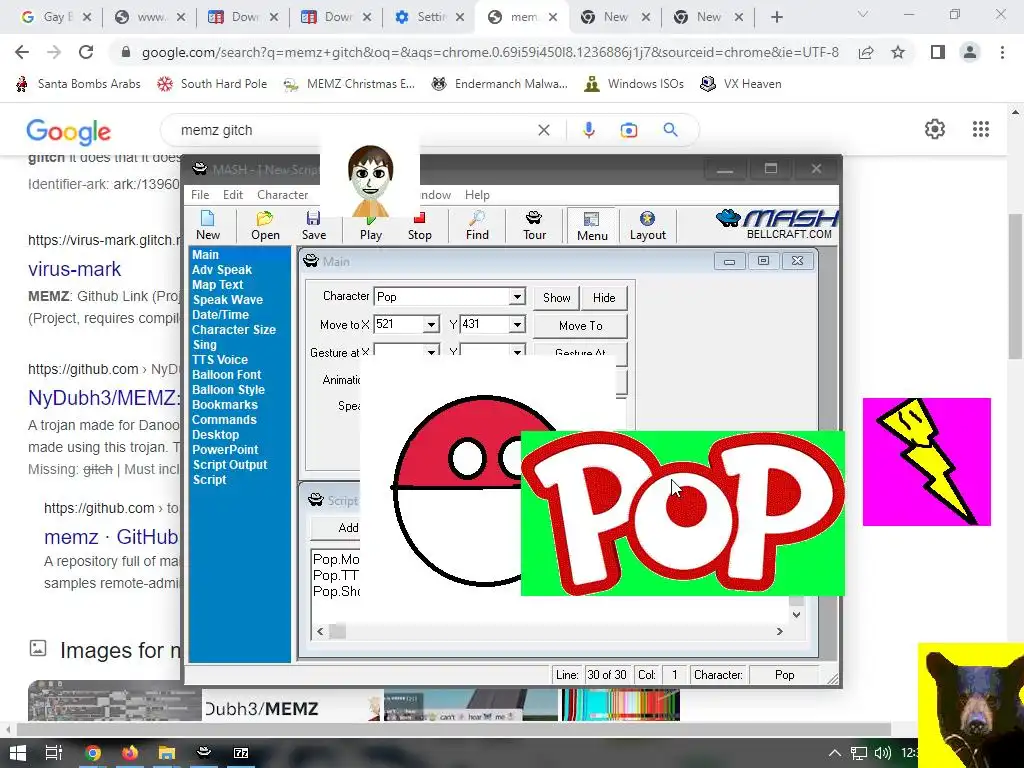Stop script playback in MASH
The height and width of the screenshot is (768, 1024).
419,226
